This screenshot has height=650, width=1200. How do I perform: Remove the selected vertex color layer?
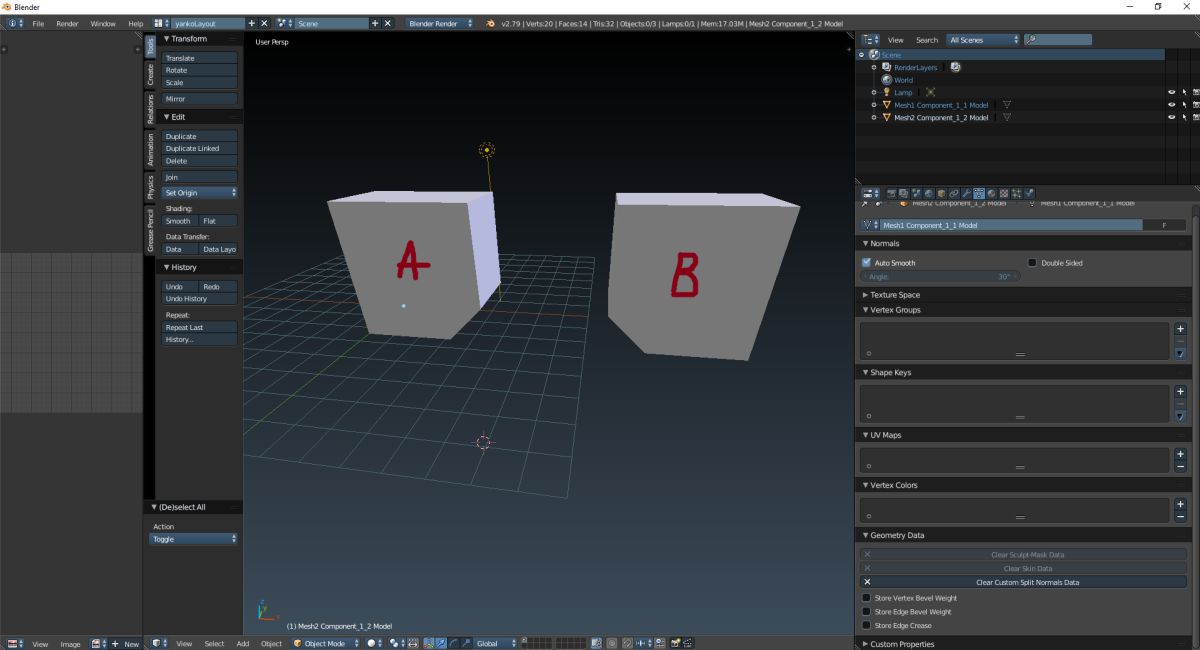pyautogui.click(x=1180, y=517)
